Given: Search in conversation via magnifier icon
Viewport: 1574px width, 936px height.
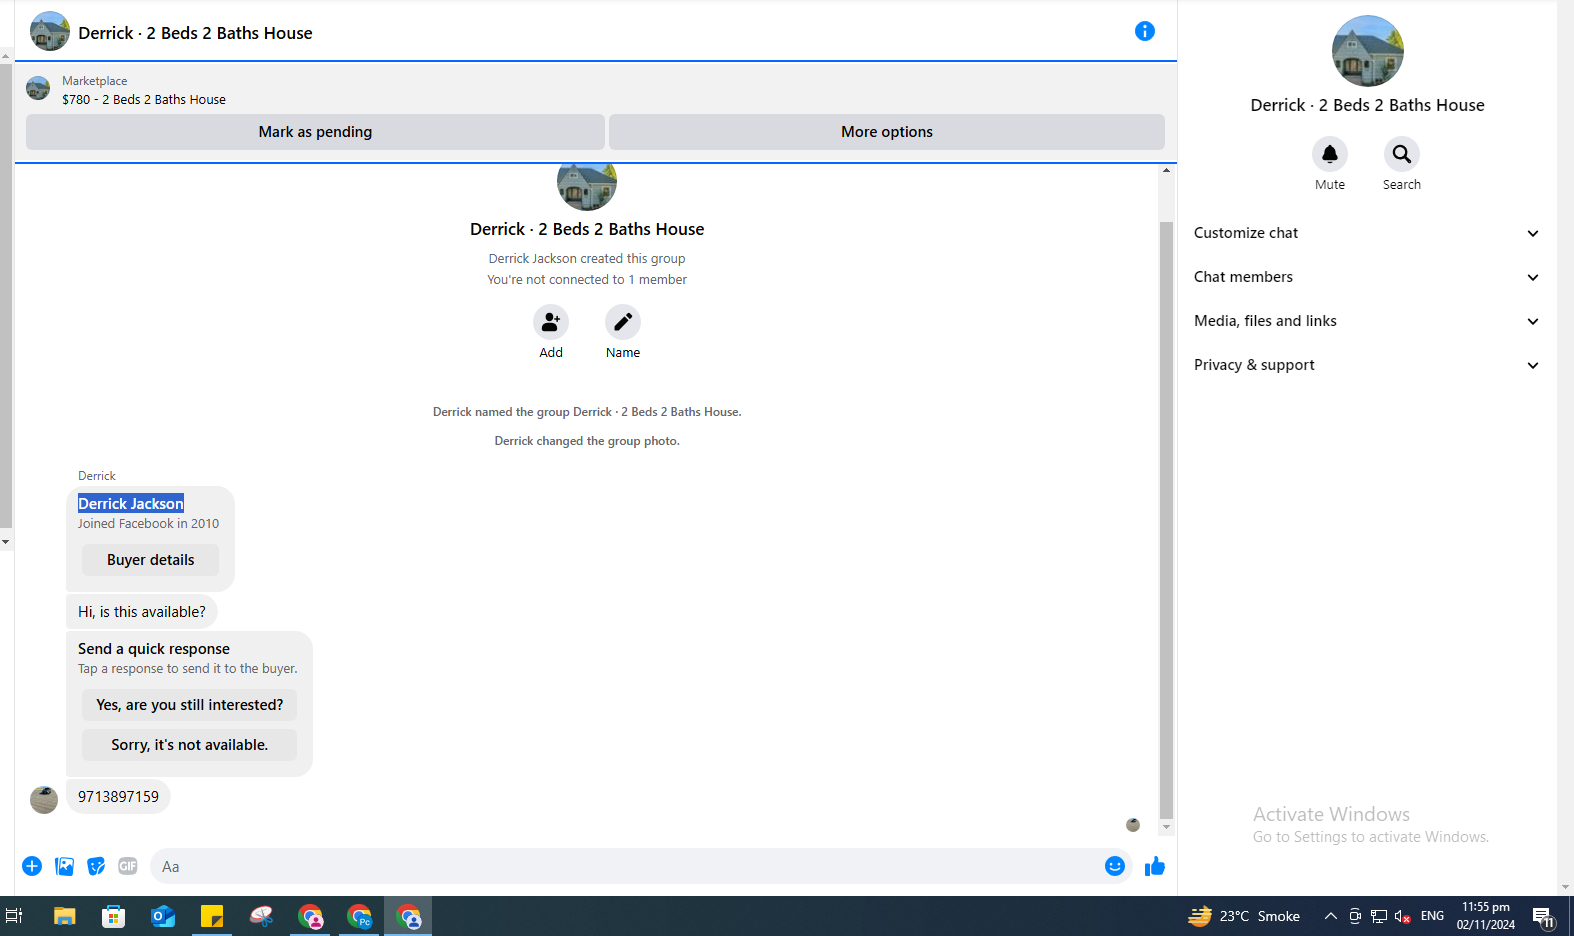Looking at the screenshot, I should pos(1402,154).
